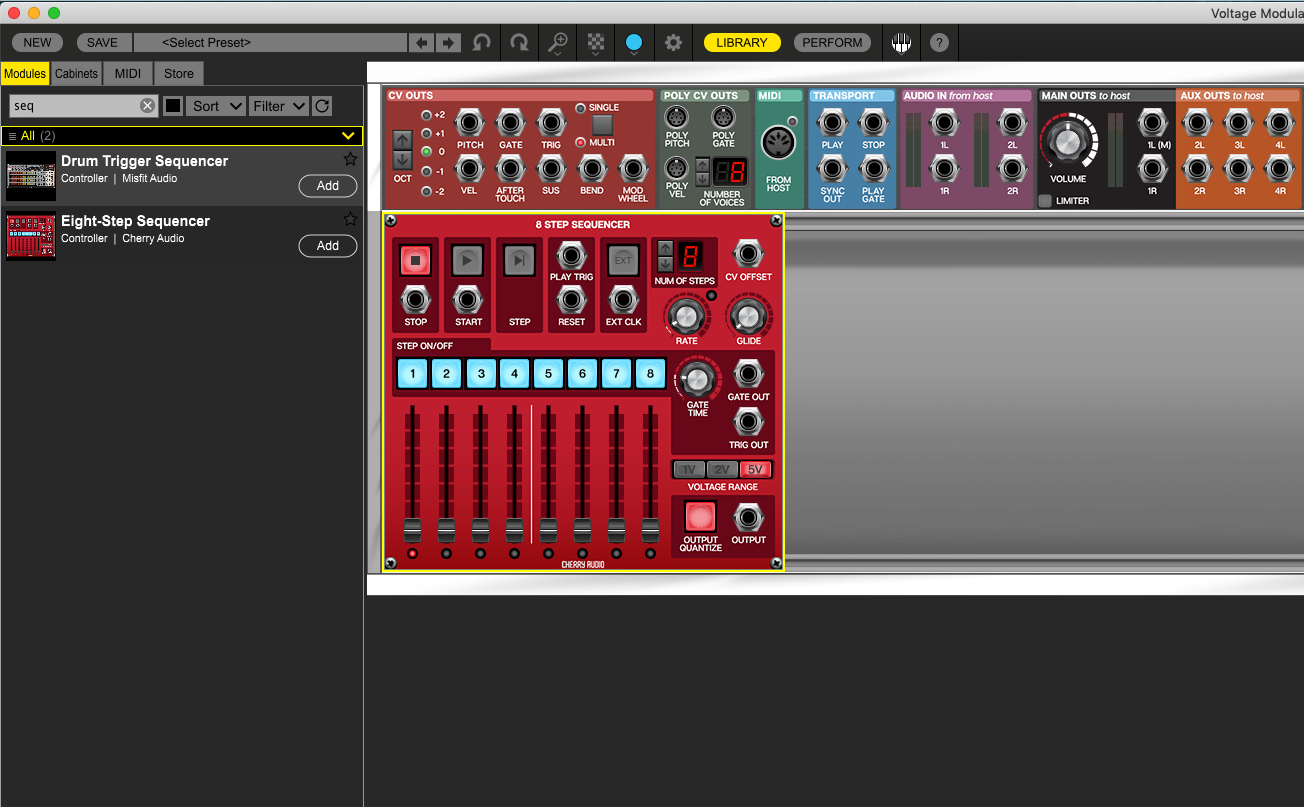The width and height of the screenshot is (1304, 807).
Task: Open the Sort dropdown
Action: click(215, 106)
